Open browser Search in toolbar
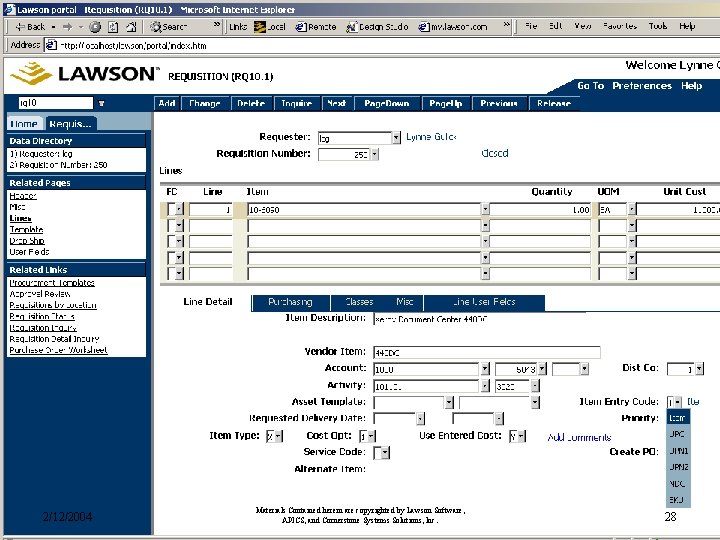The width and height of the screenshot is (720, 540). tap(169, 27)
